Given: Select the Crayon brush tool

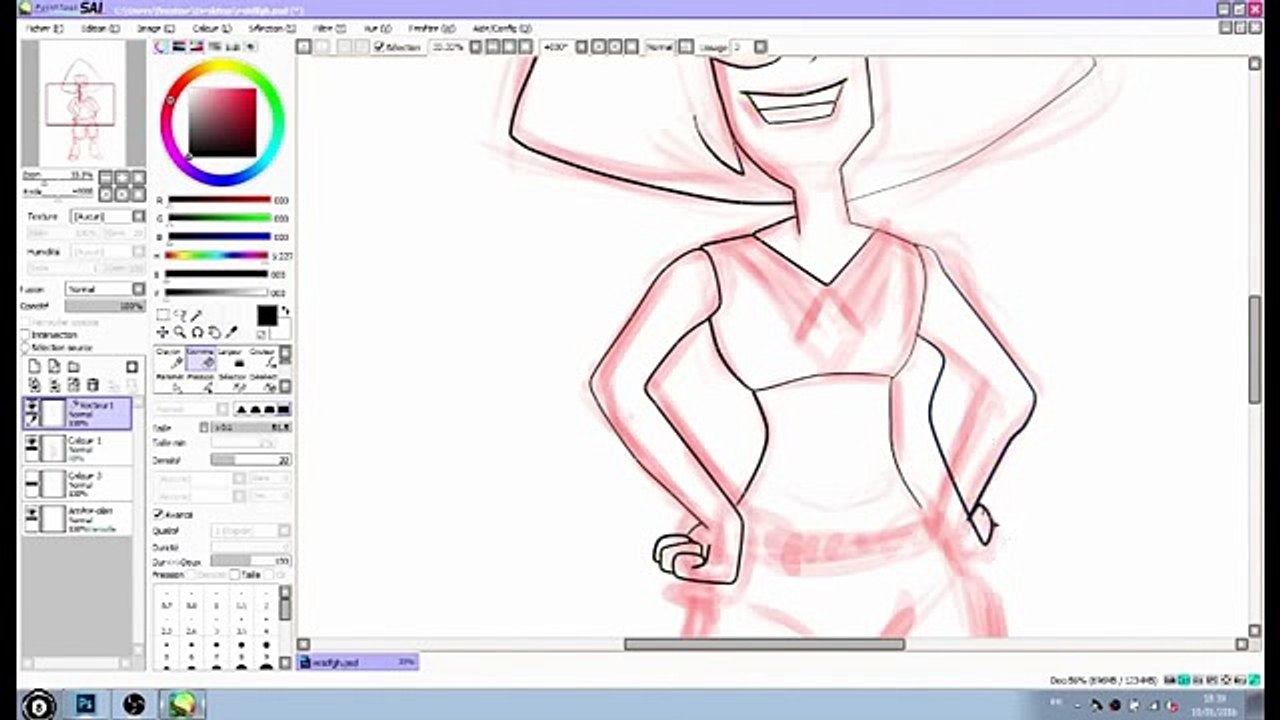Looking at the screenshot, I should click(169, 358).
